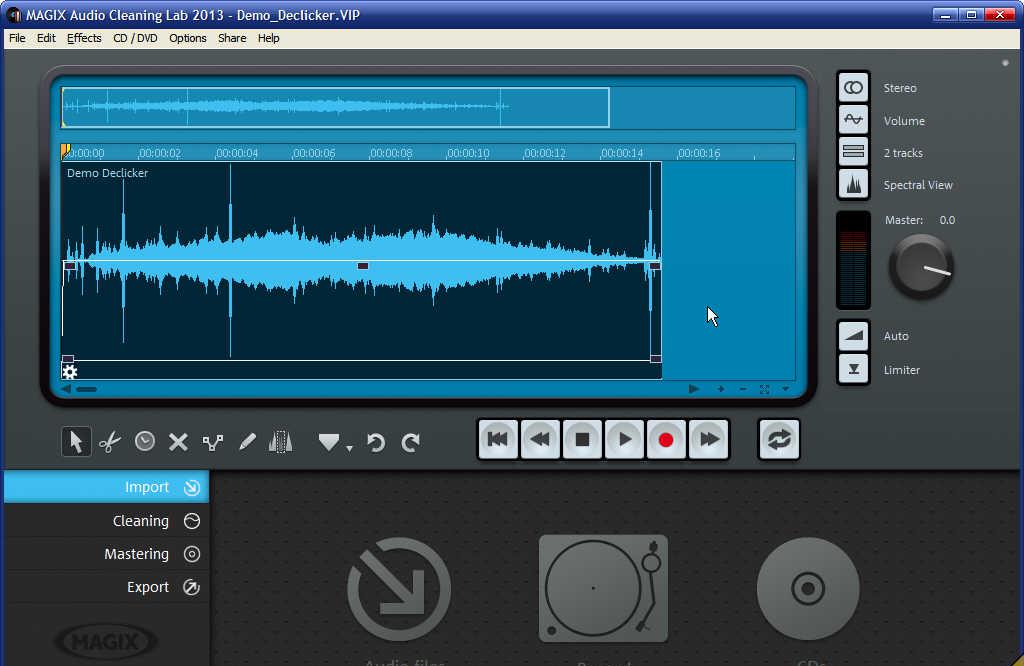Zoom out with the minus icon
Screen dimensions: 1024x666
[x=743, y=389]
